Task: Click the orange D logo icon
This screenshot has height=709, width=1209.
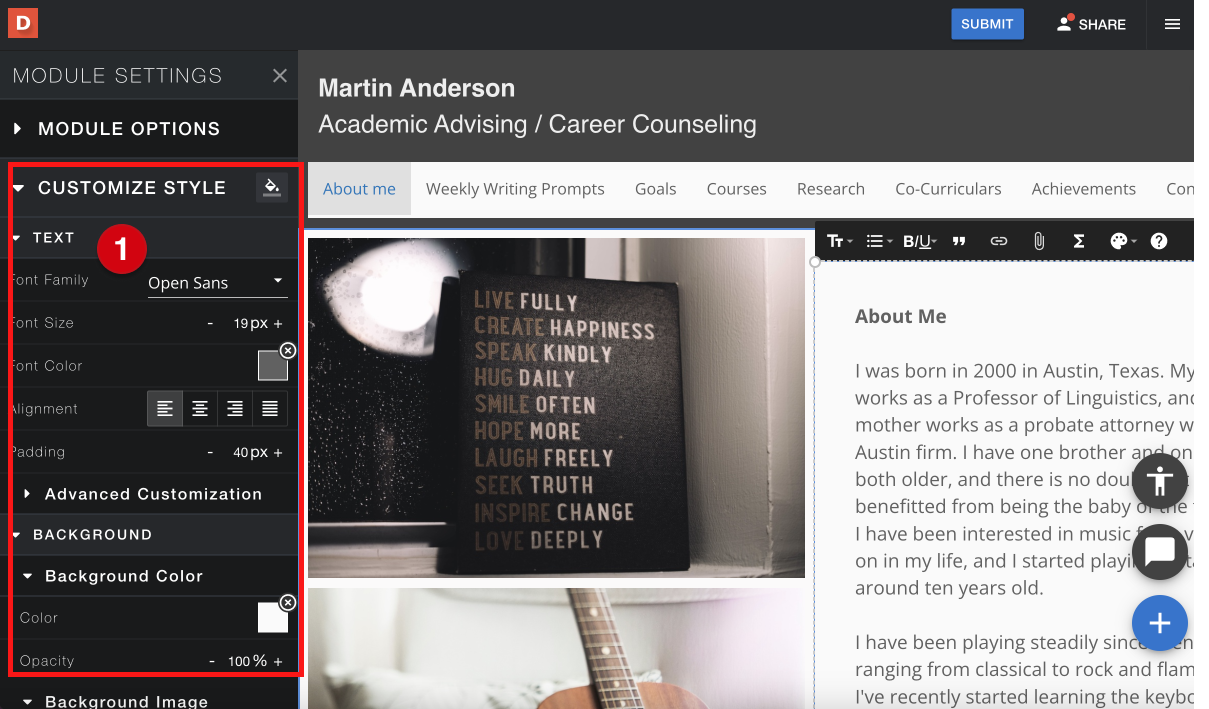Action: (23, 21)
